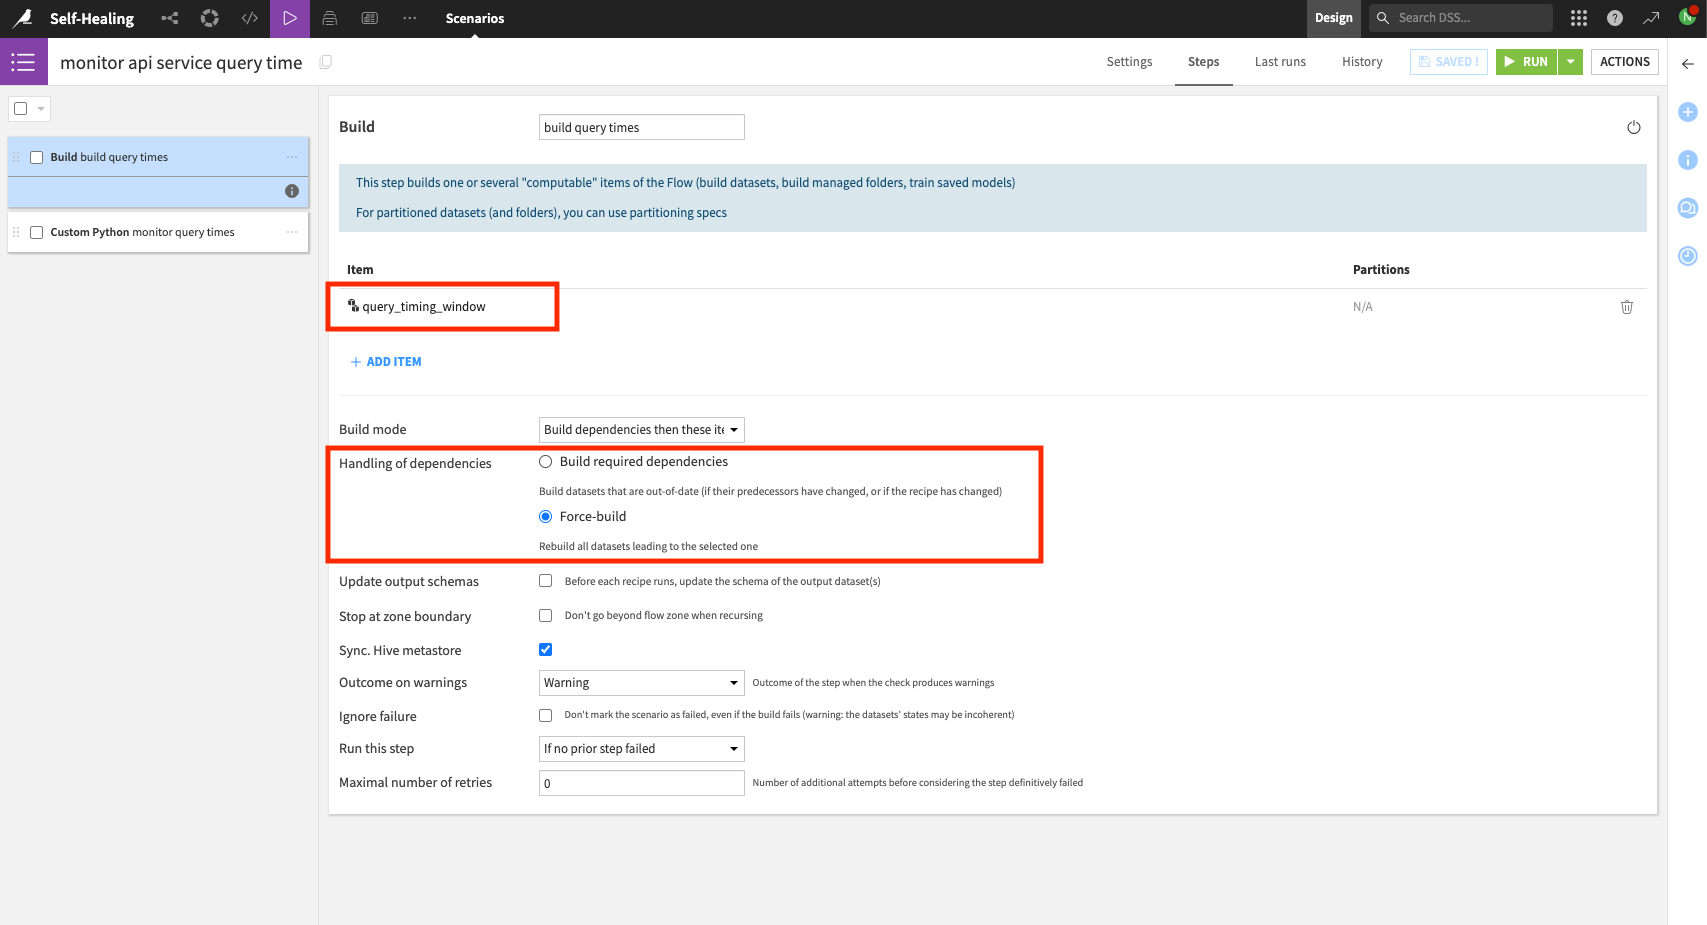Open the activity clock icon on right sidebar

1687,256
